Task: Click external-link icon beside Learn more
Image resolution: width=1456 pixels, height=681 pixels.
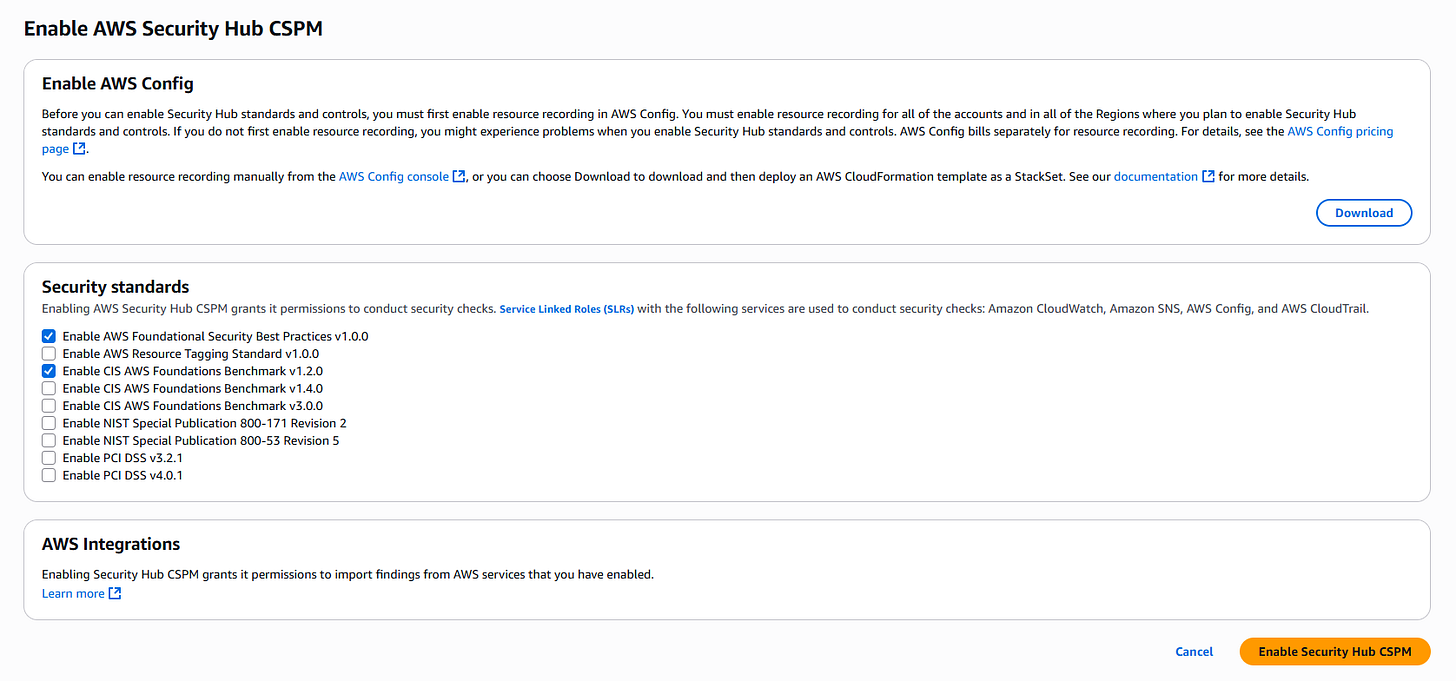Action: coord(115,594)
